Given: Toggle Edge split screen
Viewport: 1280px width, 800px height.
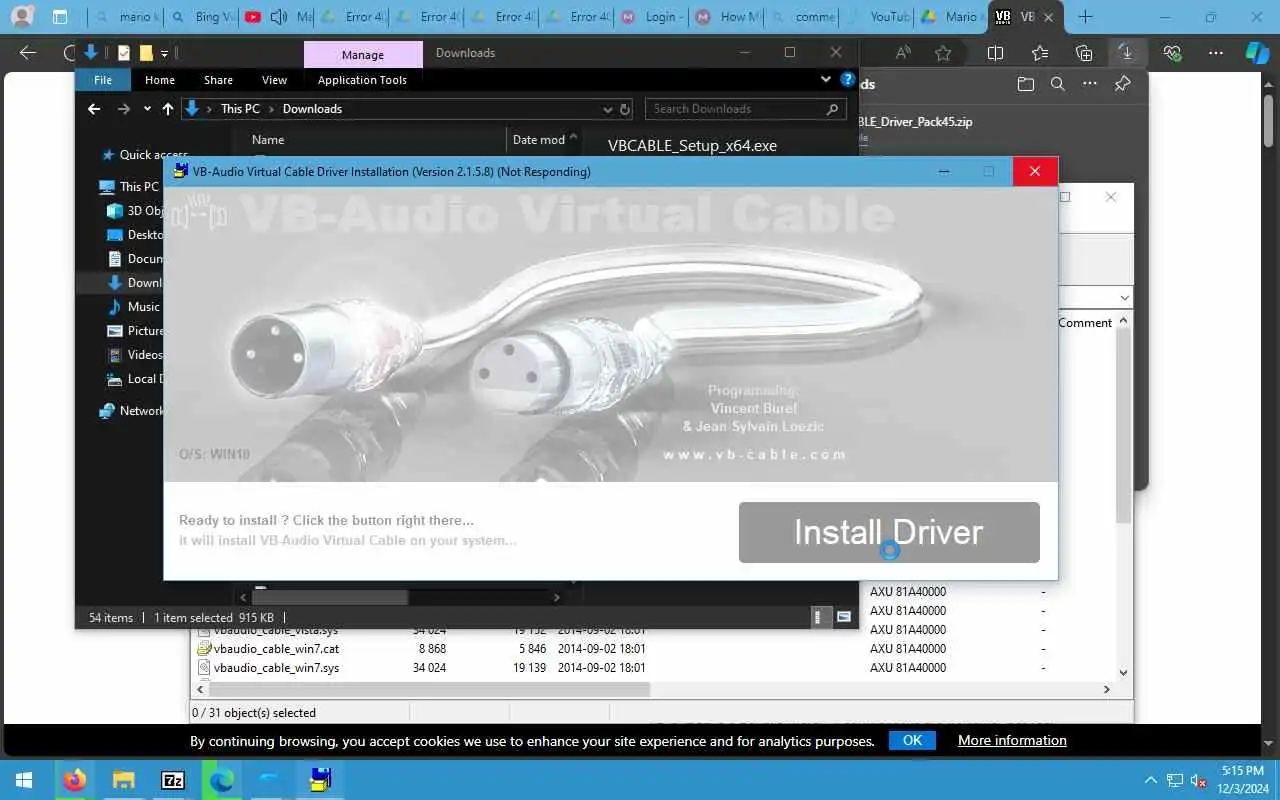Looking at the screenshot, I should 995,53.
